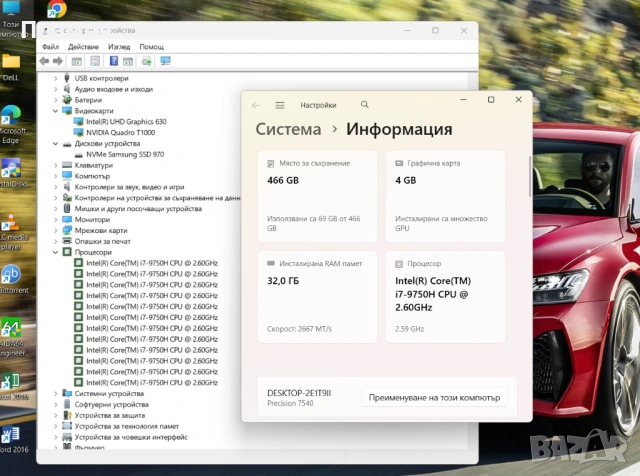Click the show/hide console tree toolbar icon
Screen dimensions: 640x476
(x=77, y=61)
